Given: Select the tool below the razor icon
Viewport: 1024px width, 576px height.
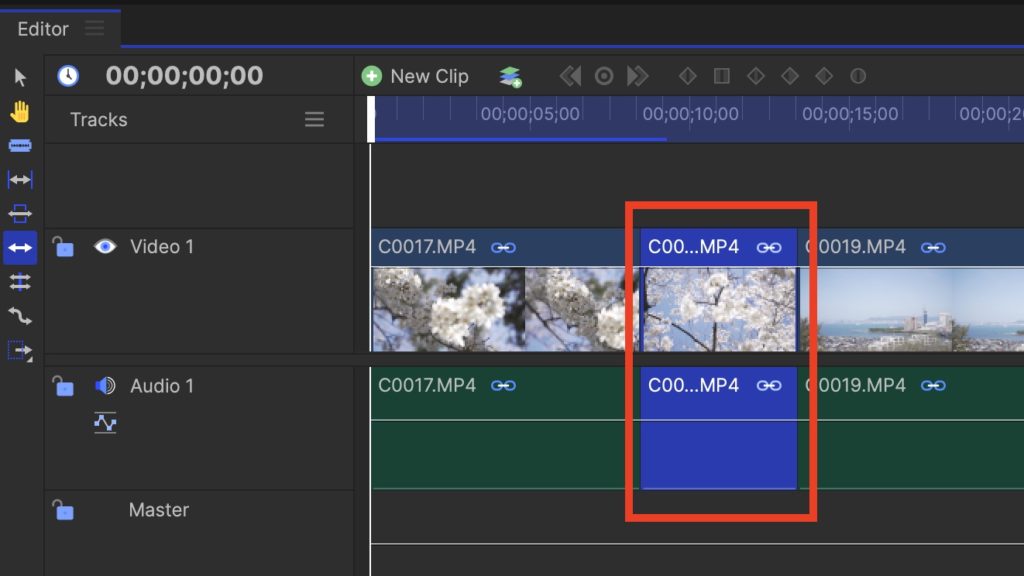Looking at the screenshot, I should [20, 180].
